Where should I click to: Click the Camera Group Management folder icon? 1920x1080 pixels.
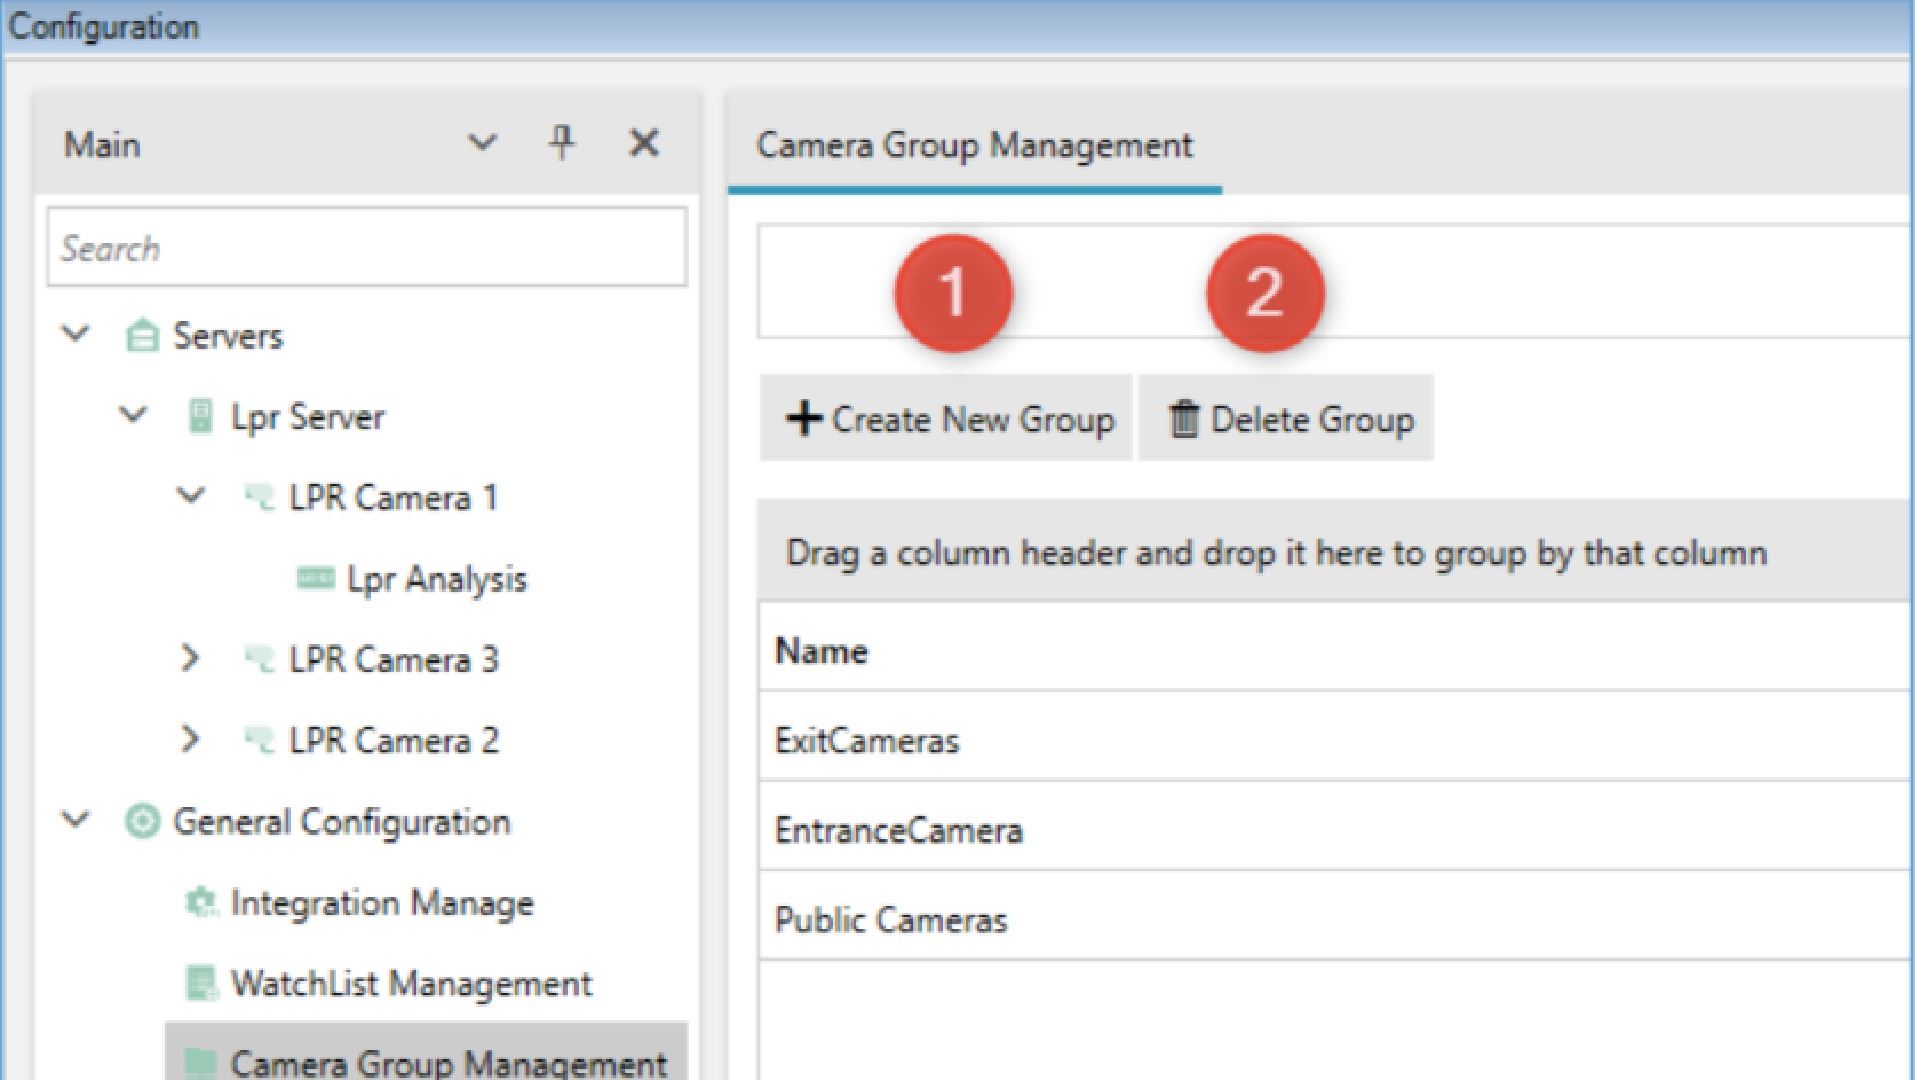pos(201,1062)
